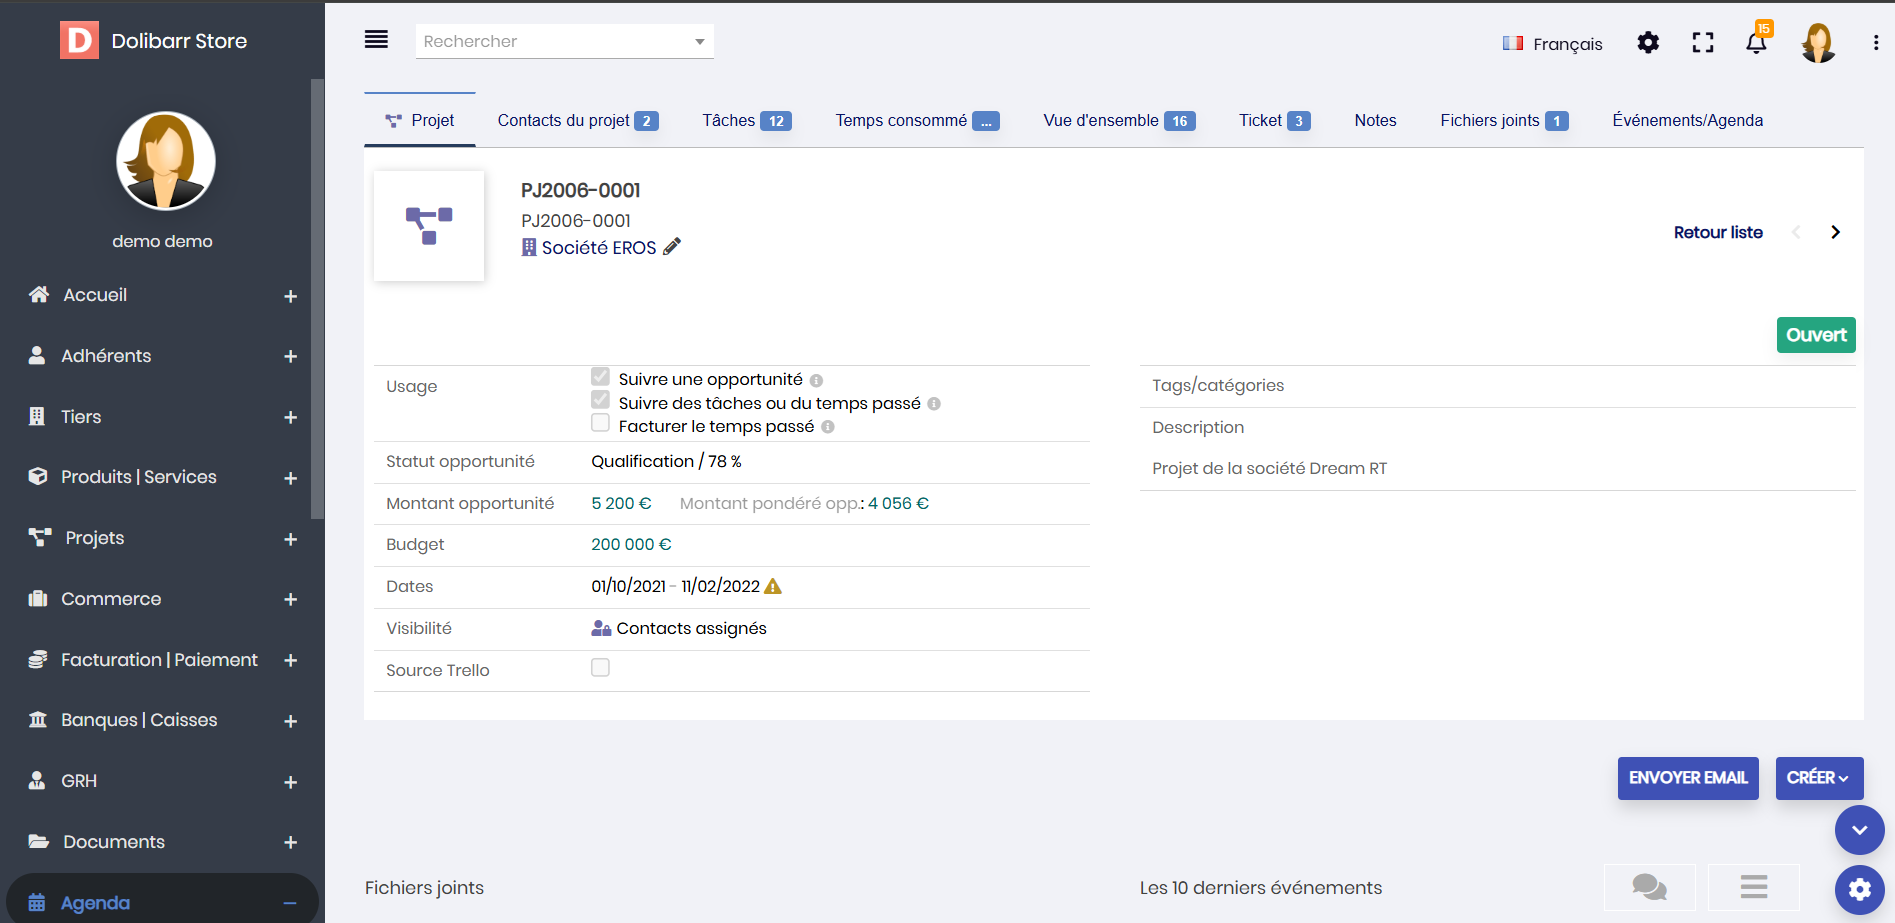Check the Source Trello checkbox

click(x=600, y=668)
